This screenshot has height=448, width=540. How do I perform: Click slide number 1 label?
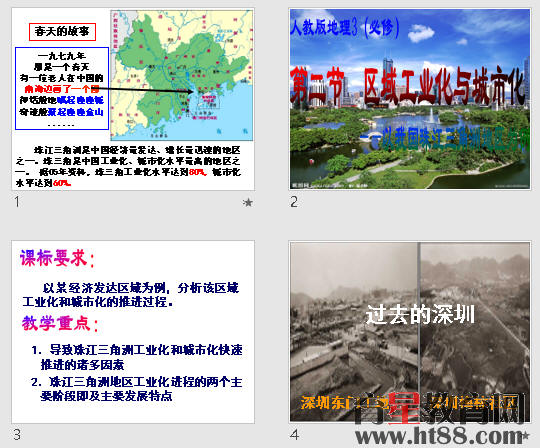tap(17, 202)
